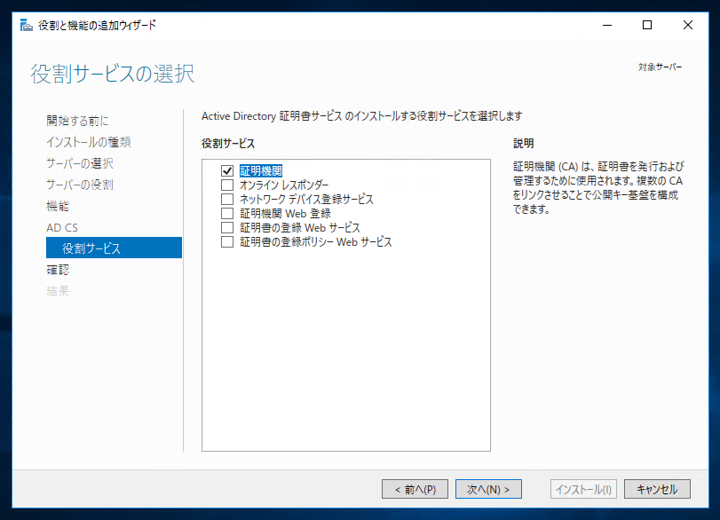Open the 開始する前に step

[x=78, y=121]
